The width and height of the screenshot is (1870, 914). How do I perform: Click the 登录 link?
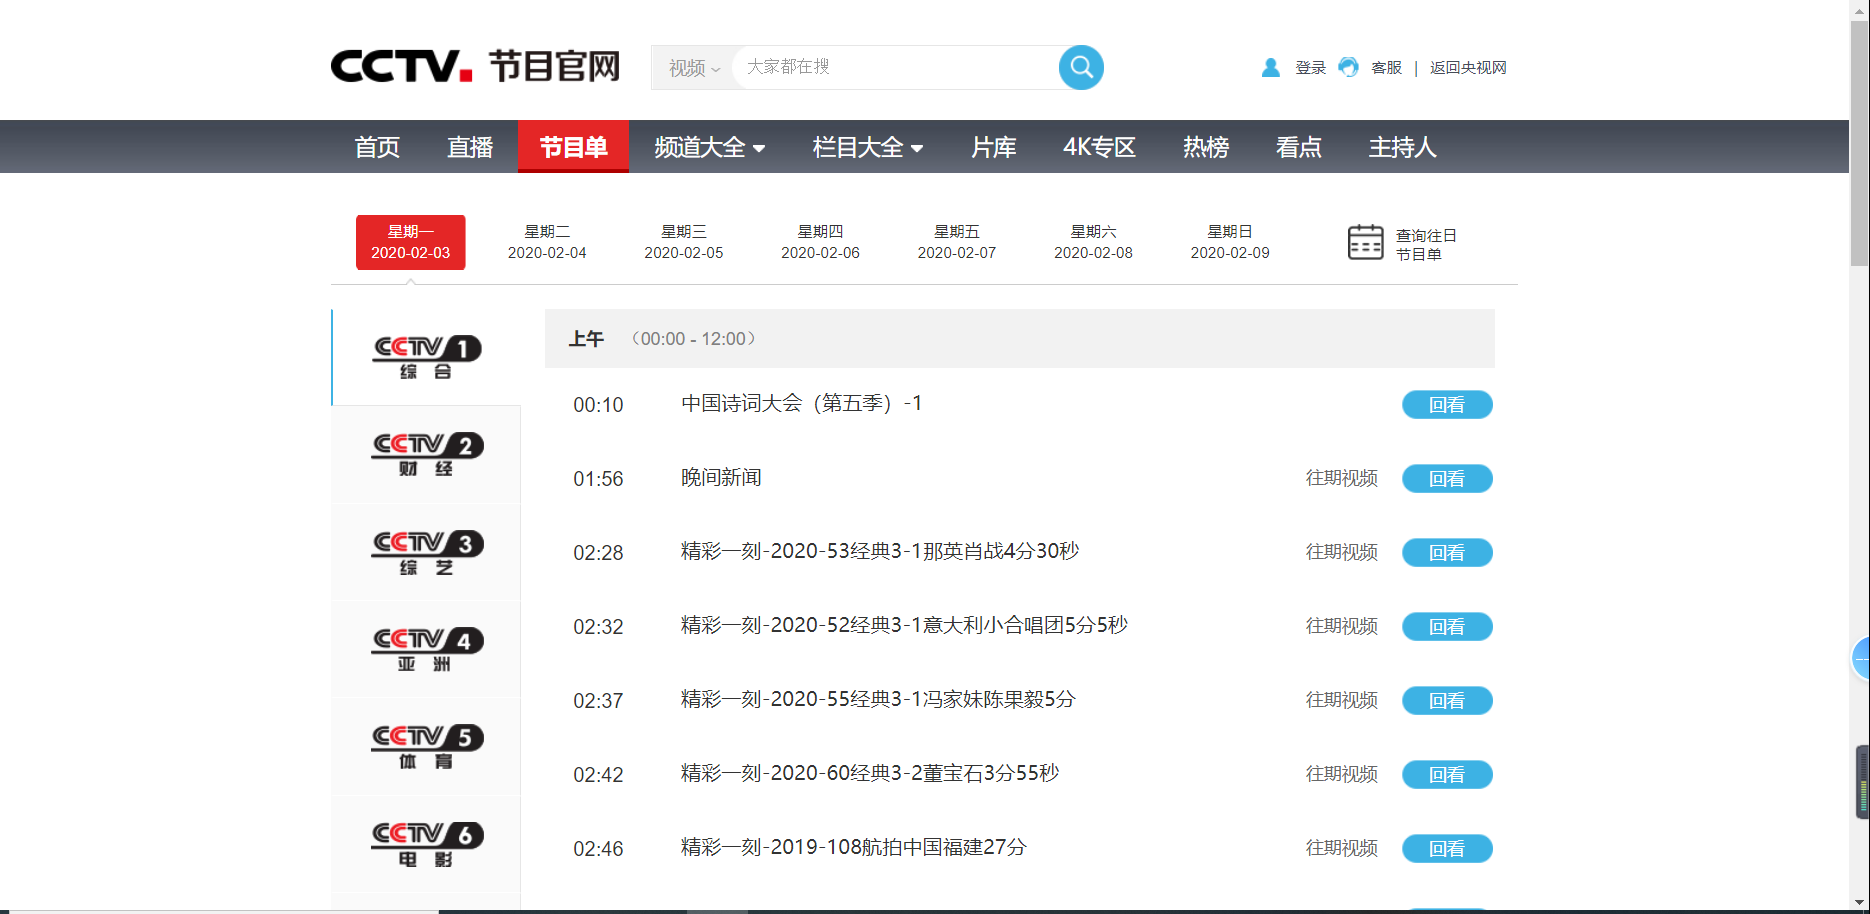coord(1310,68)
